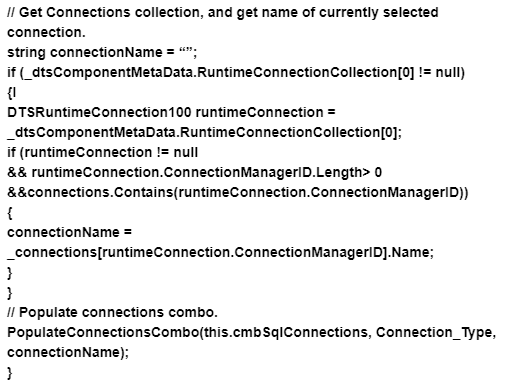Click the 'PopulateConnectionsCombo' method call
This screenshot has width=524, height=389.
pyautogui.click(x=103, y=333)
